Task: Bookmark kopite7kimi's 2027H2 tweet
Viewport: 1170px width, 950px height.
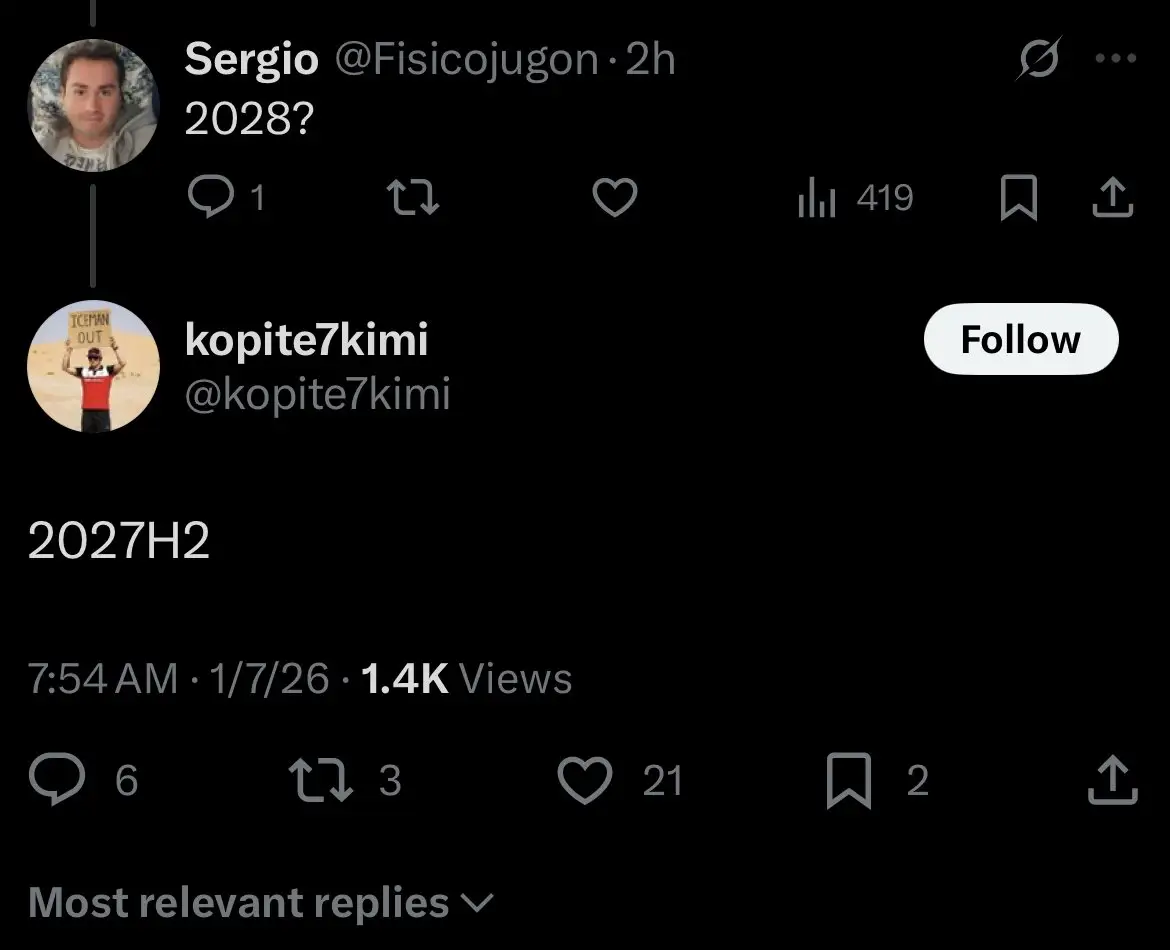Action: point(847,780)
